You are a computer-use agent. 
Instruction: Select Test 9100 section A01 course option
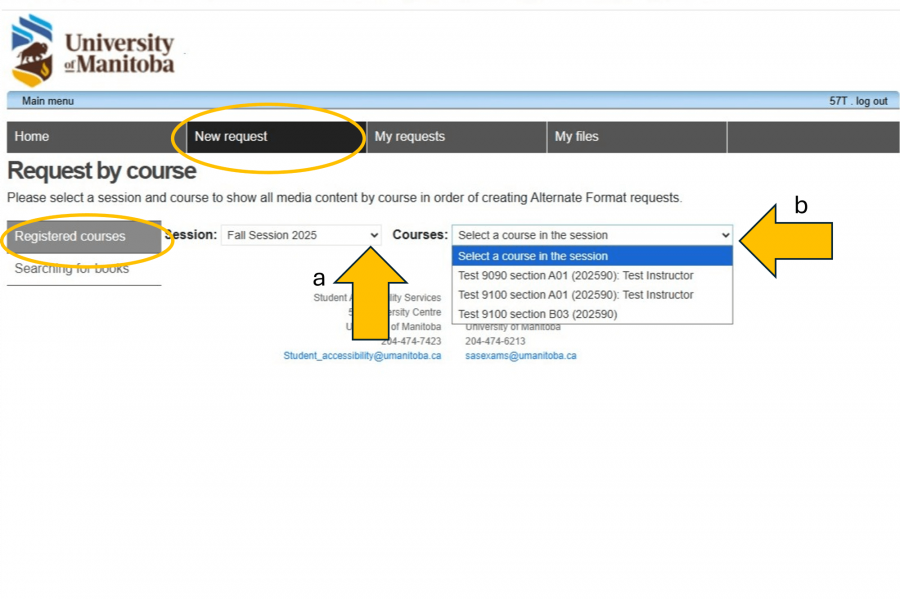[575, 295]
